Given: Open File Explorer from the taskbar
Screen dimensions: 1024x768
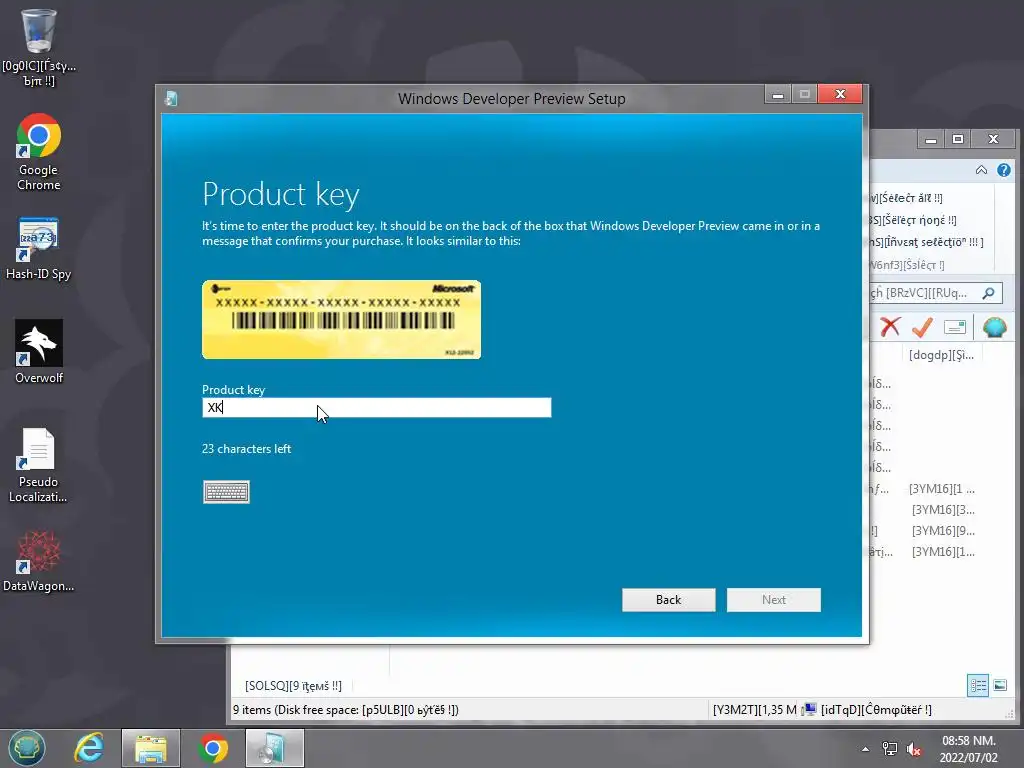Looking at the screenshot, I should coord(150,748).
